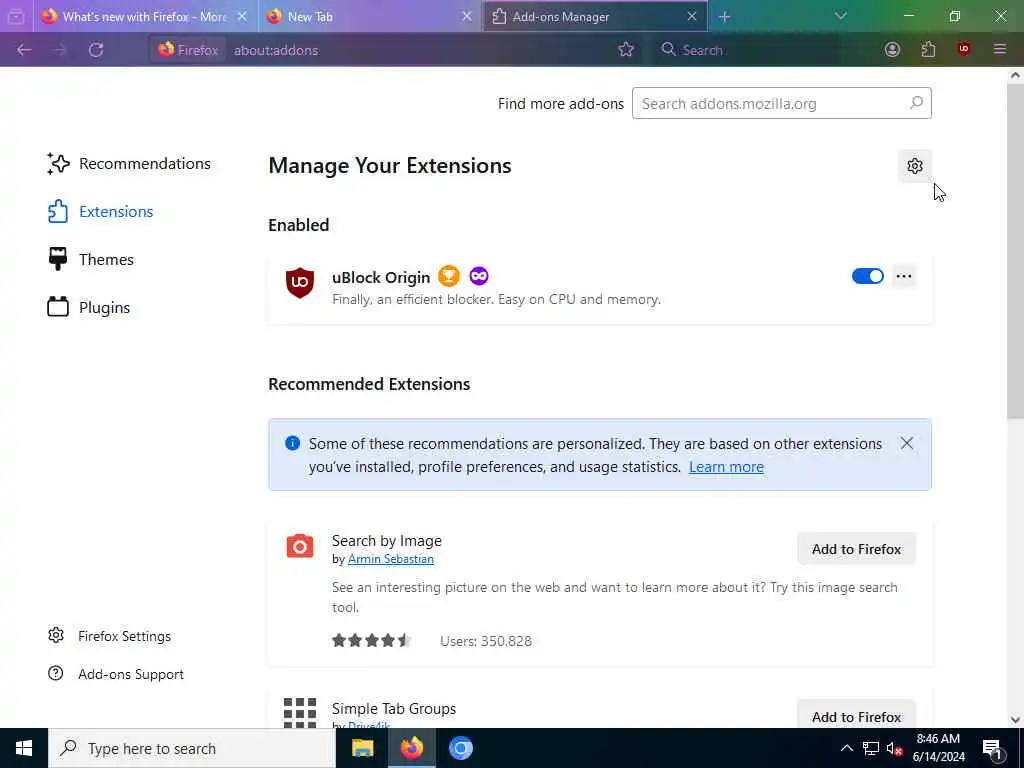Click the Search by Image camera icon
This screenshot has height=768, width=1024.
[300, 547]
